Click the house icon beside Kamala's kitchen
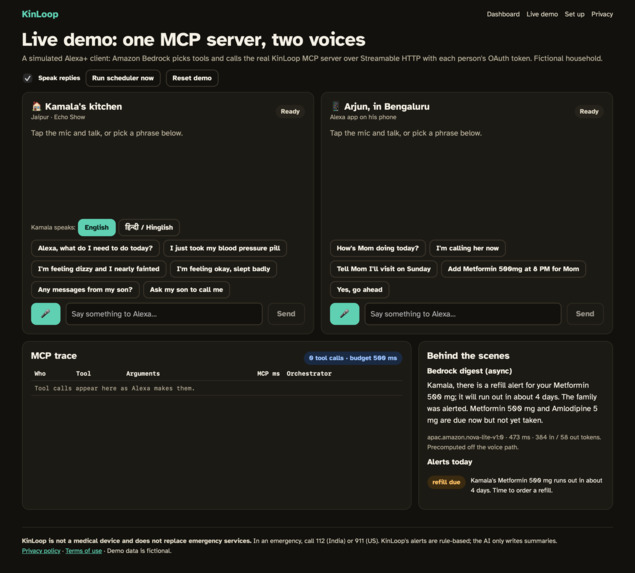Viewport: 635px width, 573px height. (36, 107)
